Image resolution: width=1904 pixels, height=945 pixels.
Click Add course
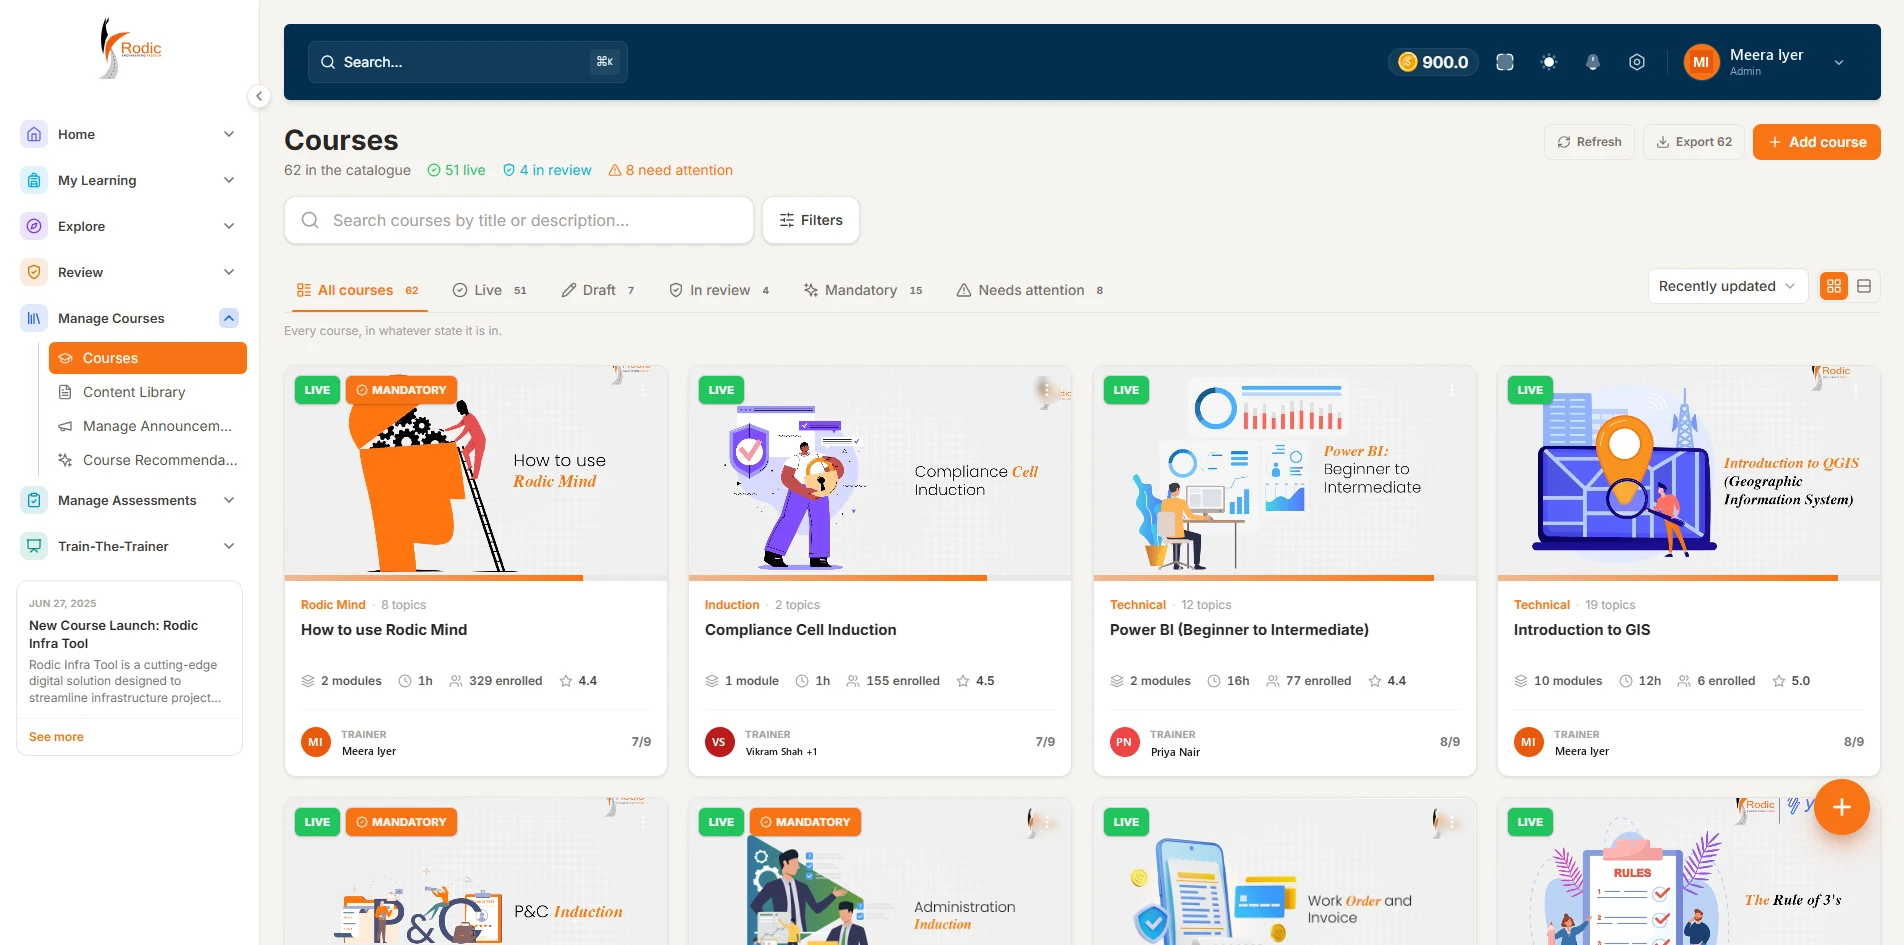(1816, 142)
